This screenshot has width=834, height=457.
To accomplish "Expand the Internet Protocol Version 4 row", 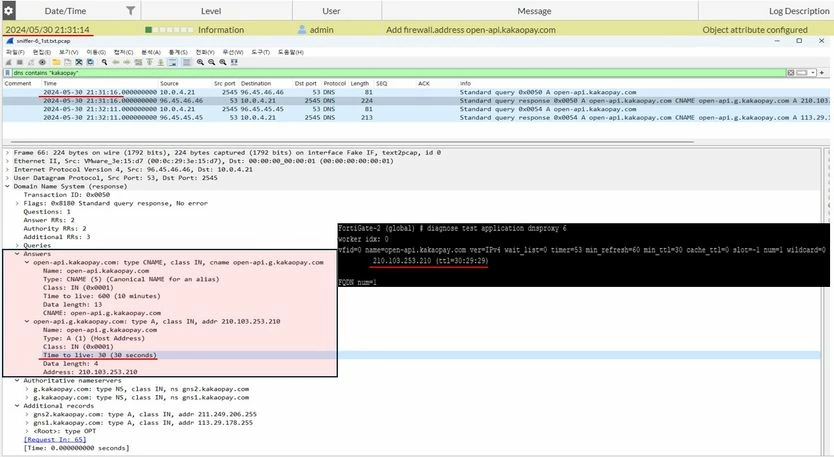I will coord(7,170).
